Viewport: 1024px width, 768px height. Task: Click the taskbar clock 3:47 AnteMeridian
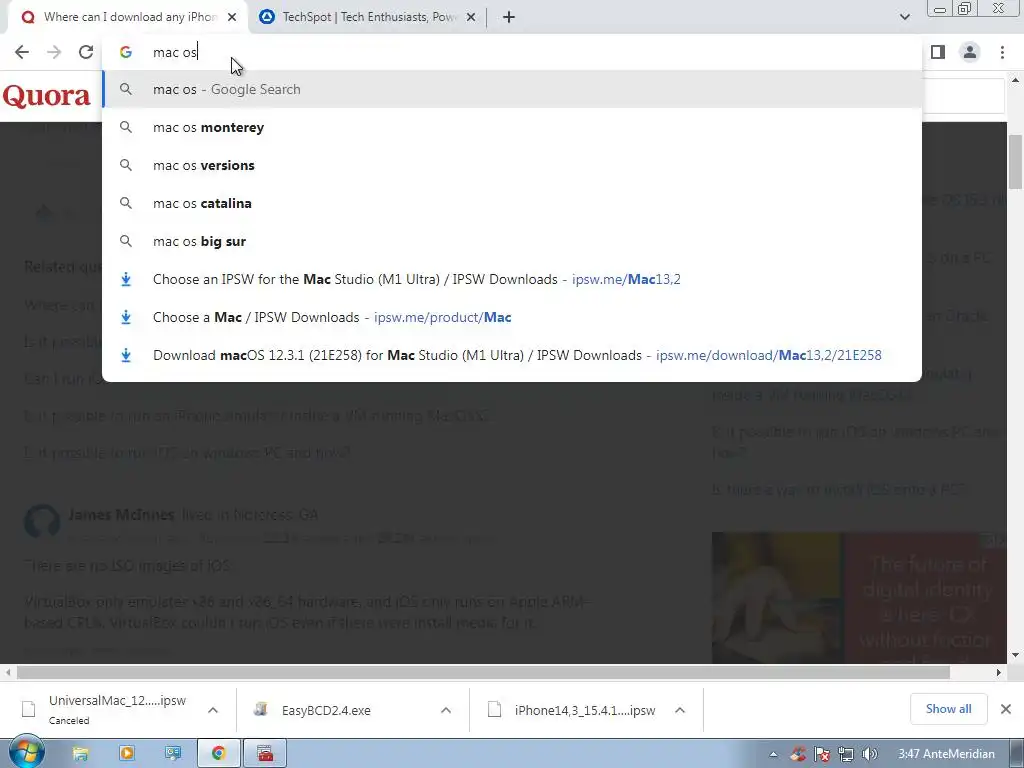[x=946, y=754]
